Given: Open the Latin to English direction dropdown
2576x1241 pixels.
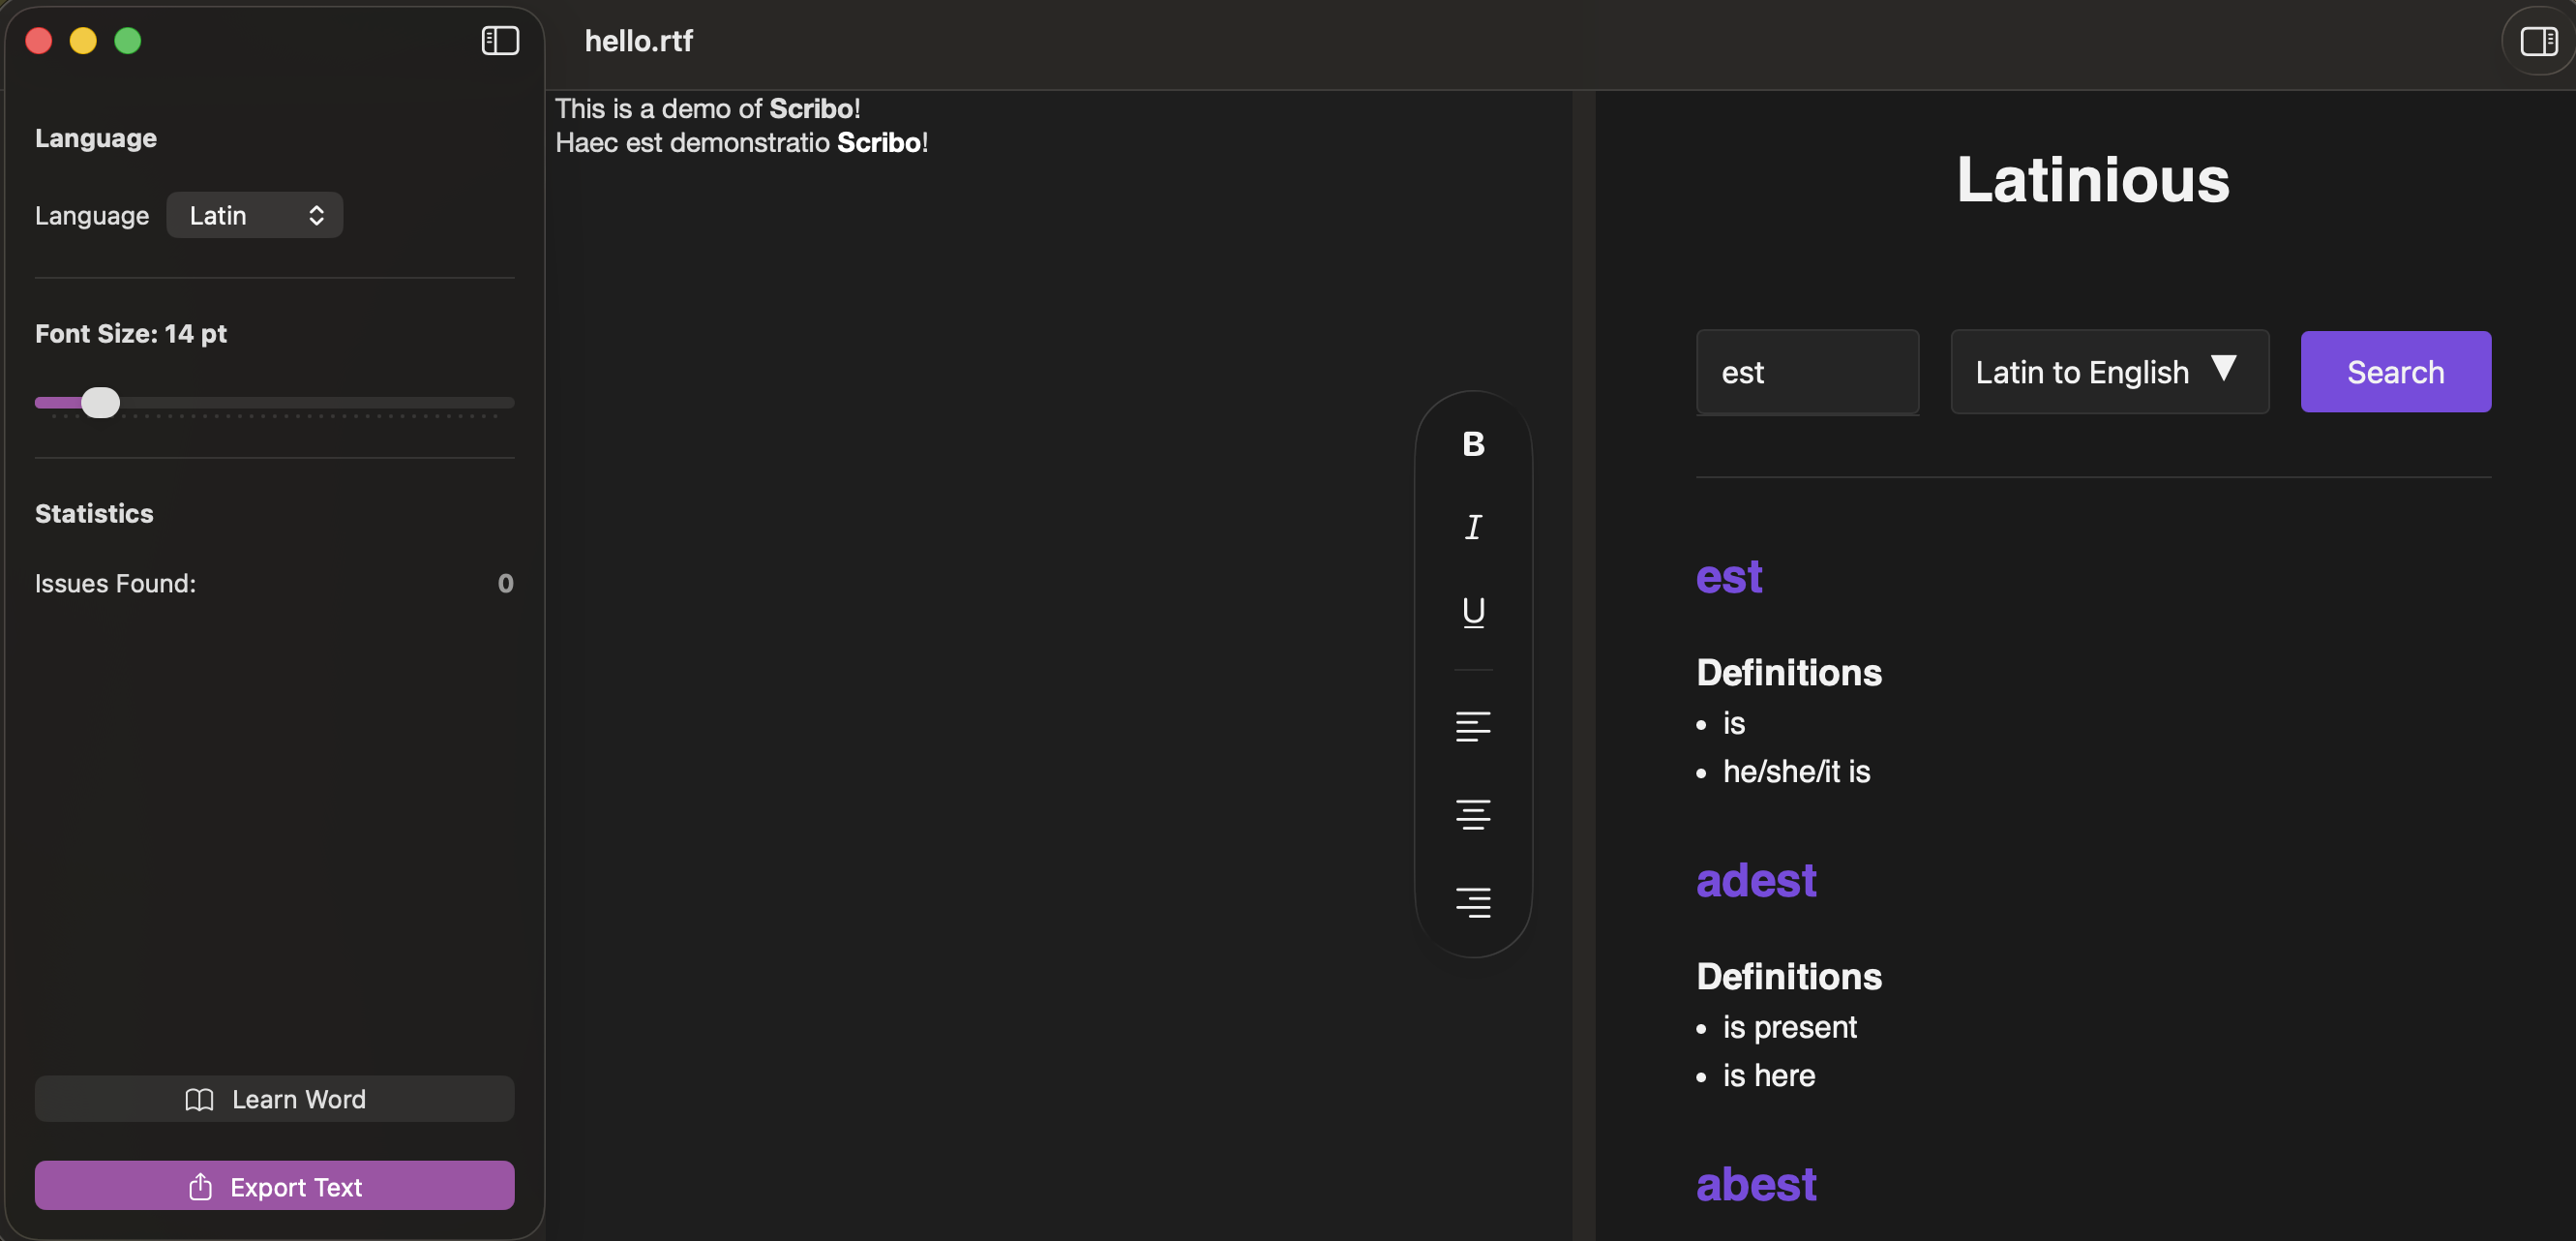Looking at the screenshot, I should (x=2109, y=371).
